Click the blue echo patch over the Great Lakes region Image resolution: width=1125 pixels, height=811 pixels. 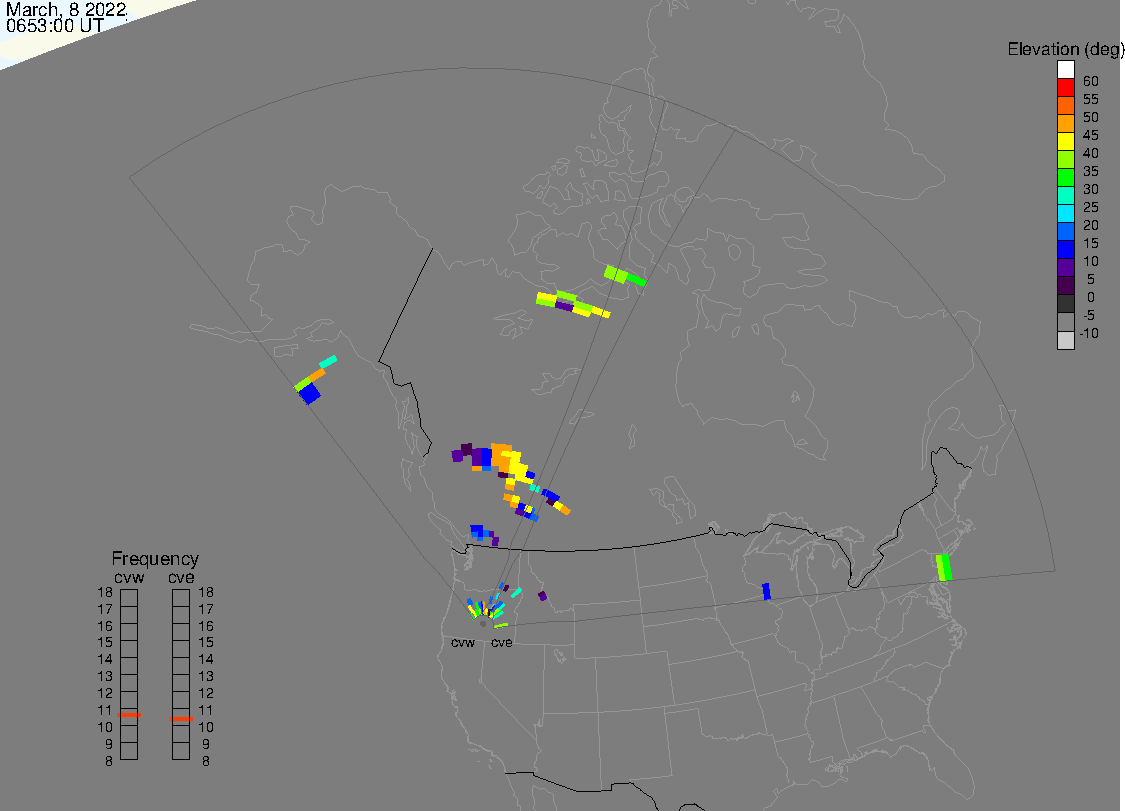coord(766,591)
